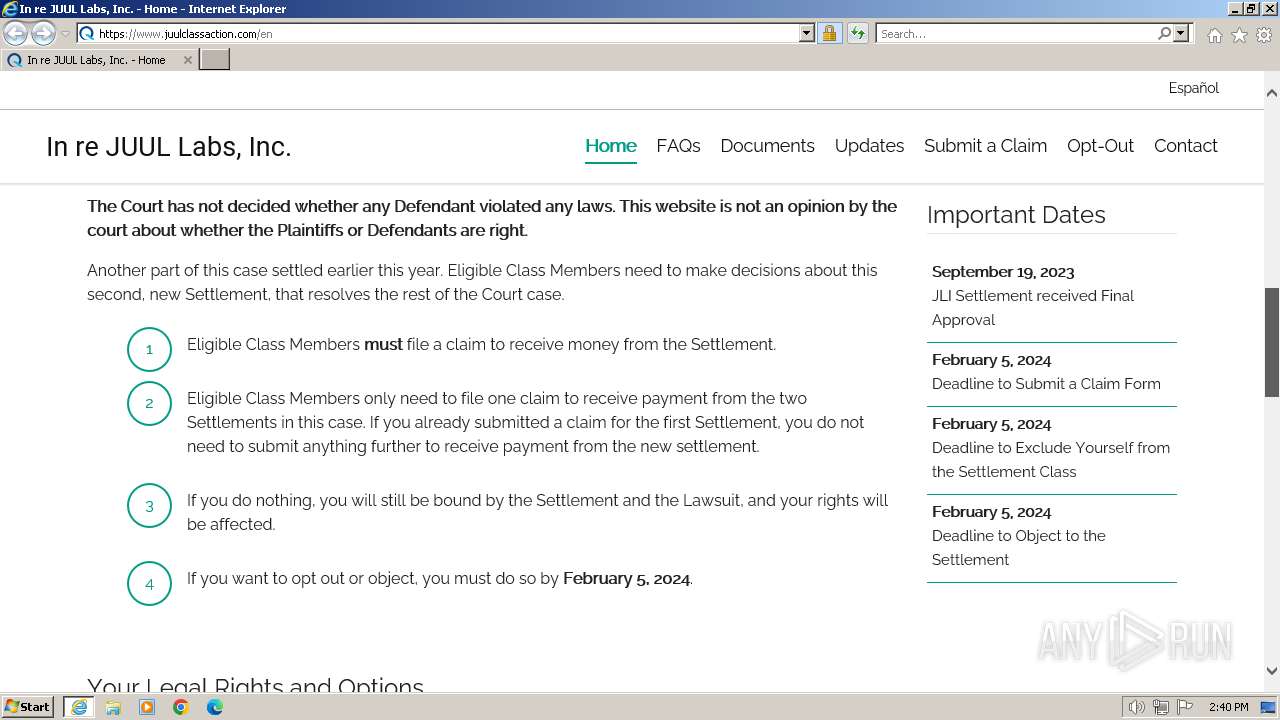Click the 2:40 PM system clock
1280x720 pixels.
coord(1228,707)
